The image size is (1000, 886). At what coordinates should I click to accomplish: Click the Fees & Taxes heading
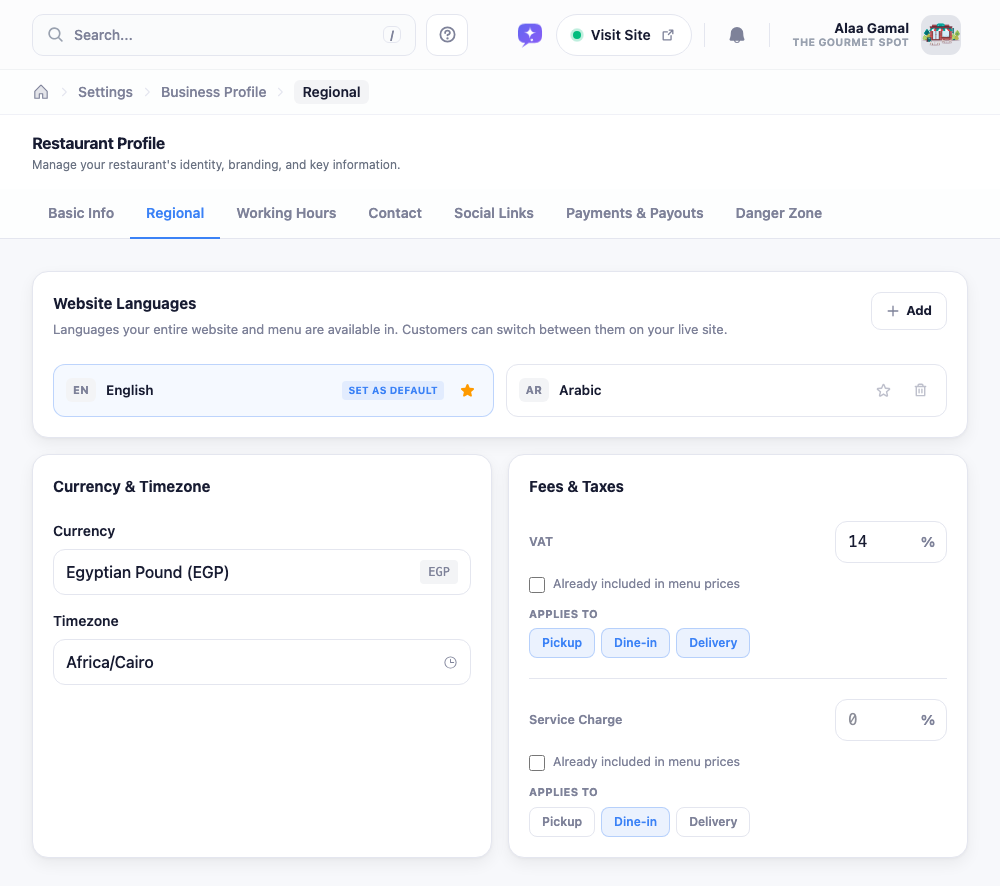[x=577, y=487]
